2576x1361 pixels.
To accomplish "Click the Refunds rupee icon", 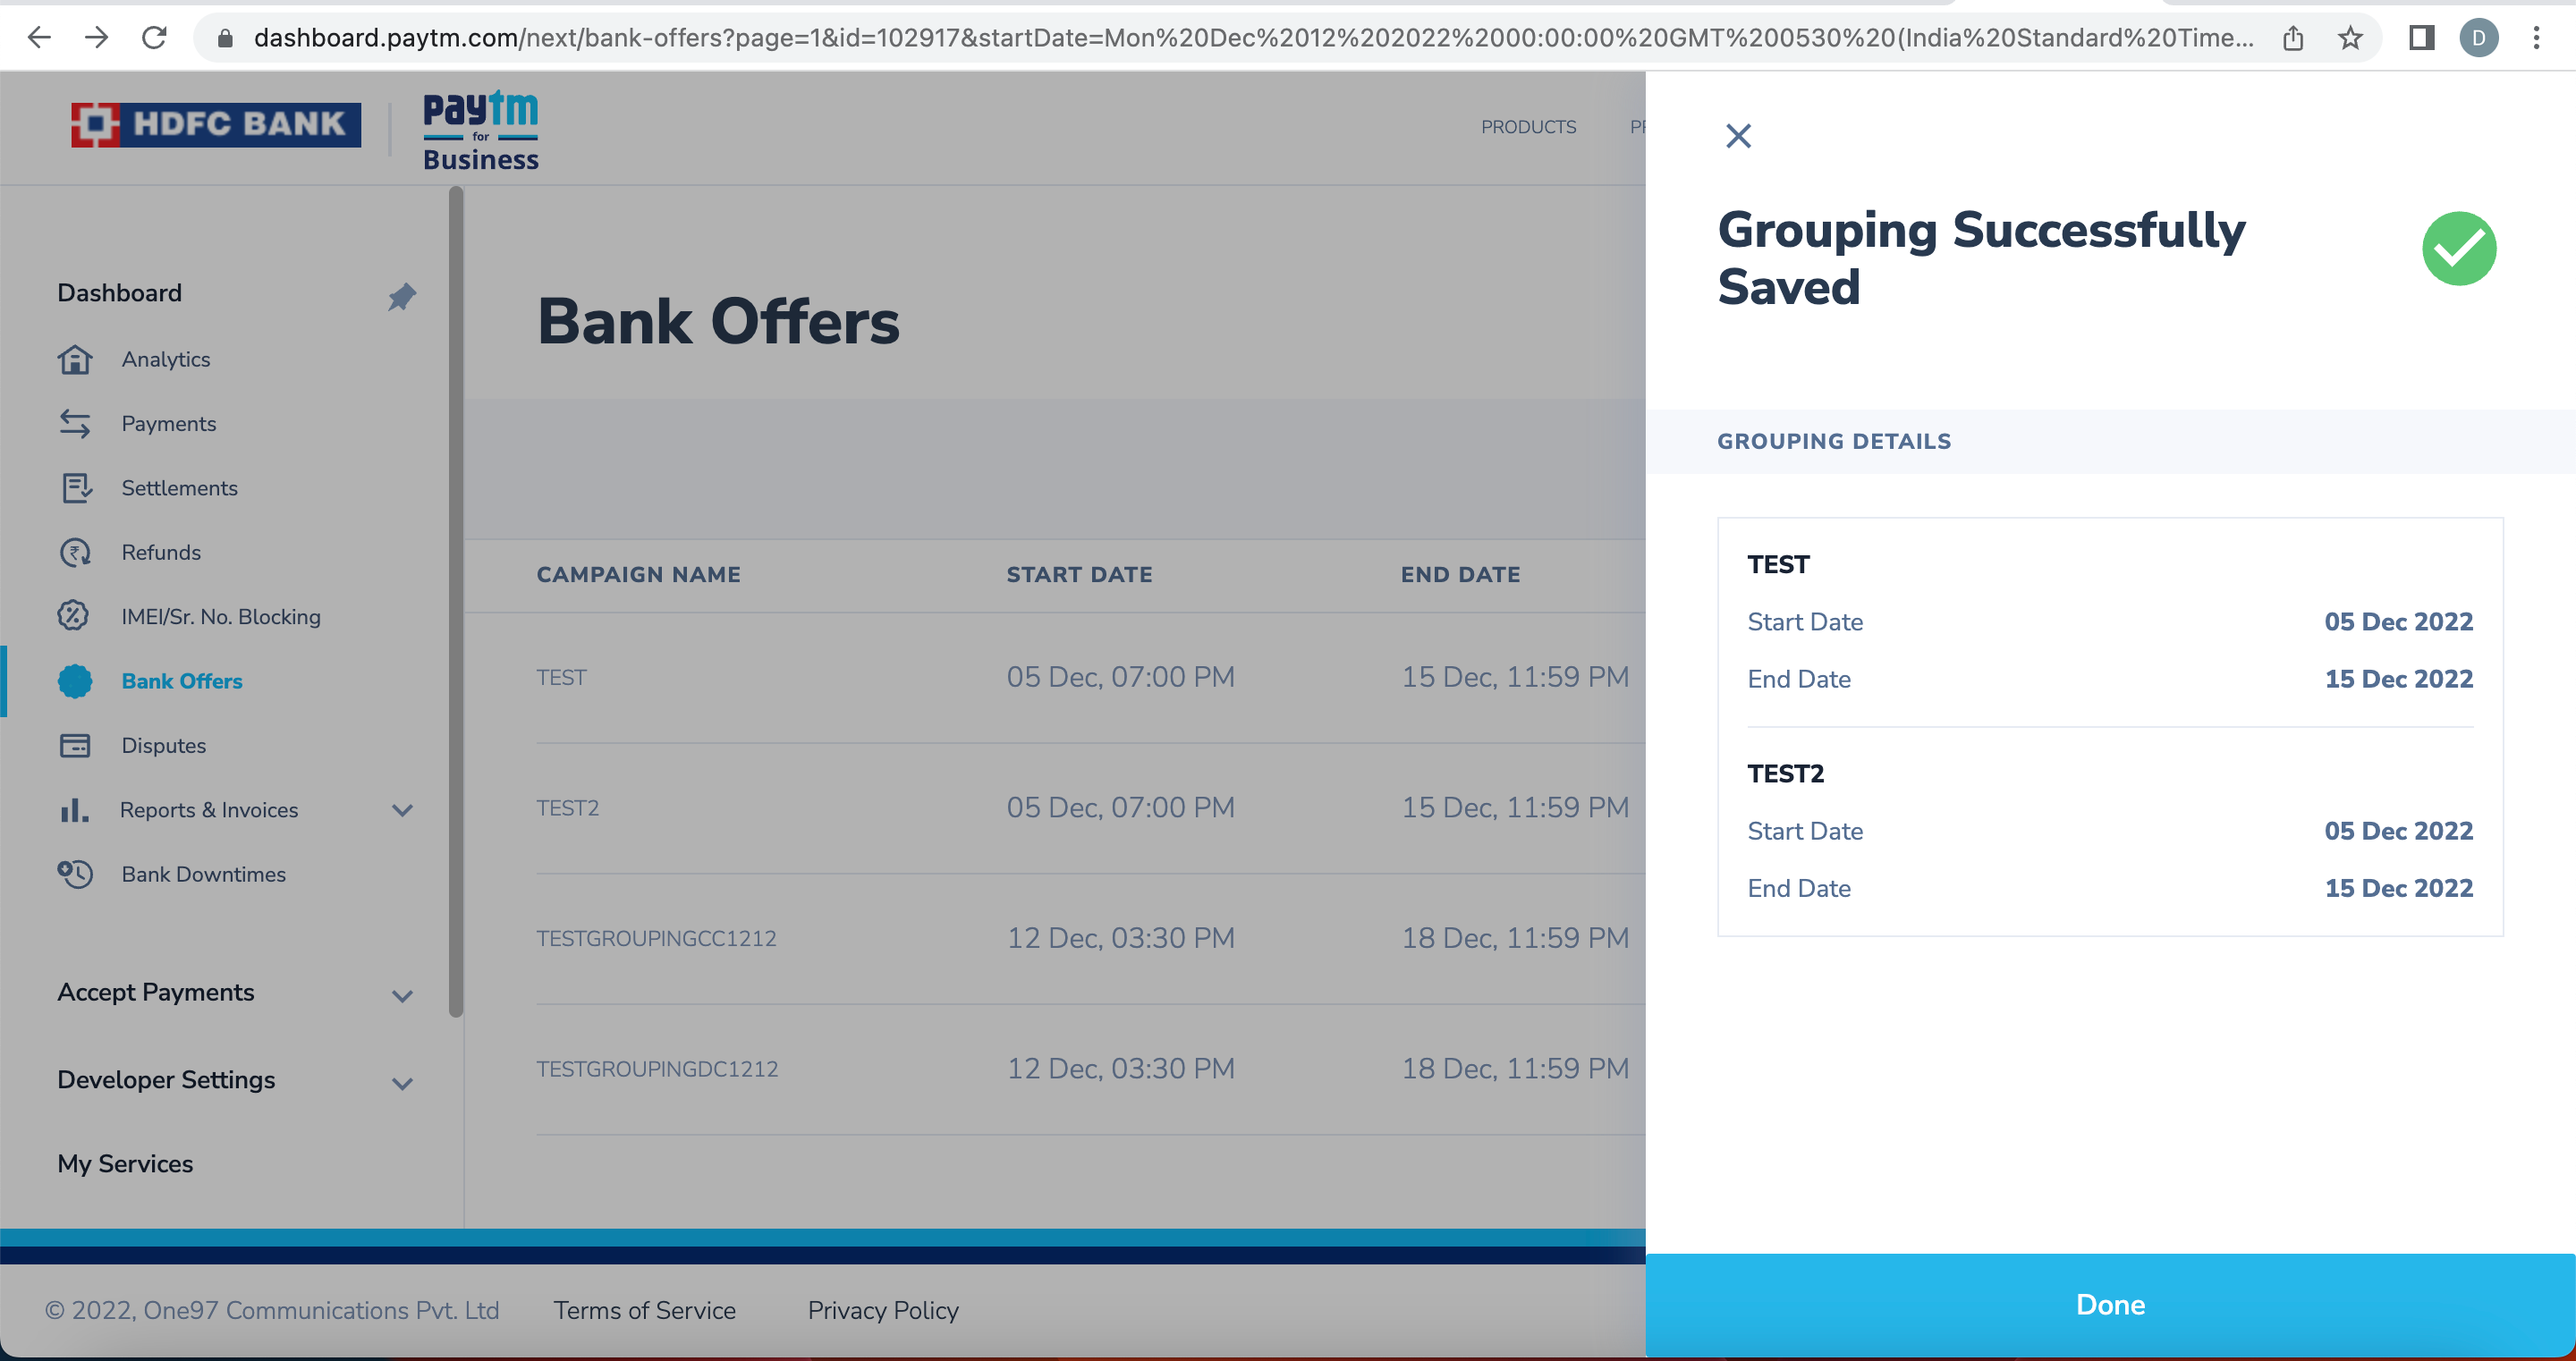I will point(75,553).
